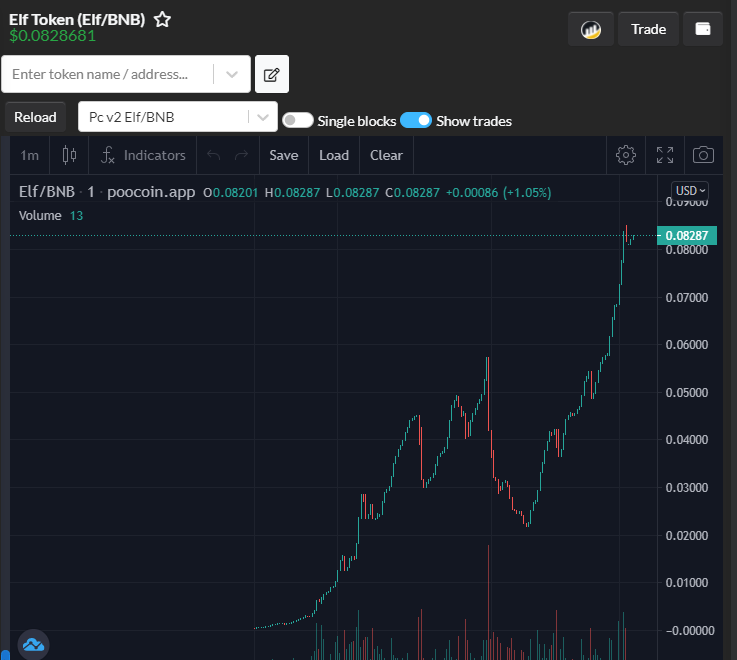Click the Trade button
This screenshot has height=660, width=737.
648,29
